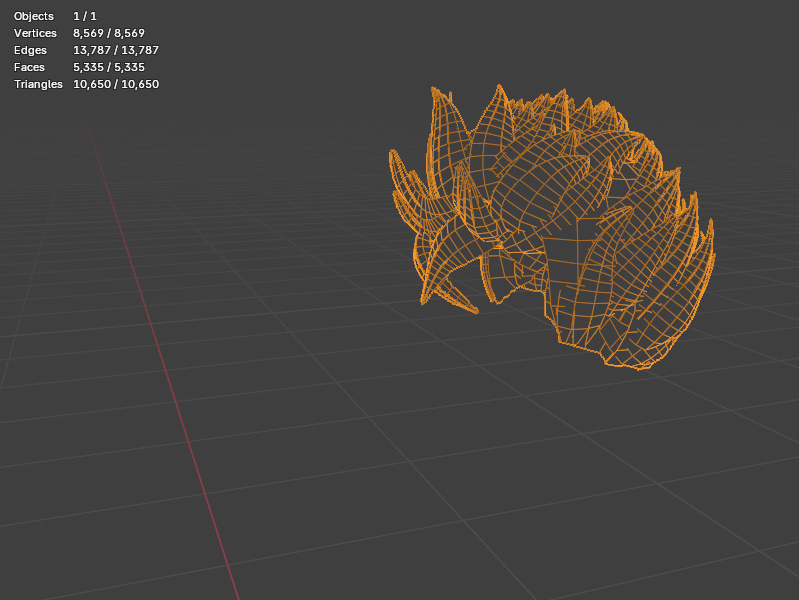799x600 pixels.
Task: Click the "5,335 / 5,335" faces value
Action: [109, 67]
